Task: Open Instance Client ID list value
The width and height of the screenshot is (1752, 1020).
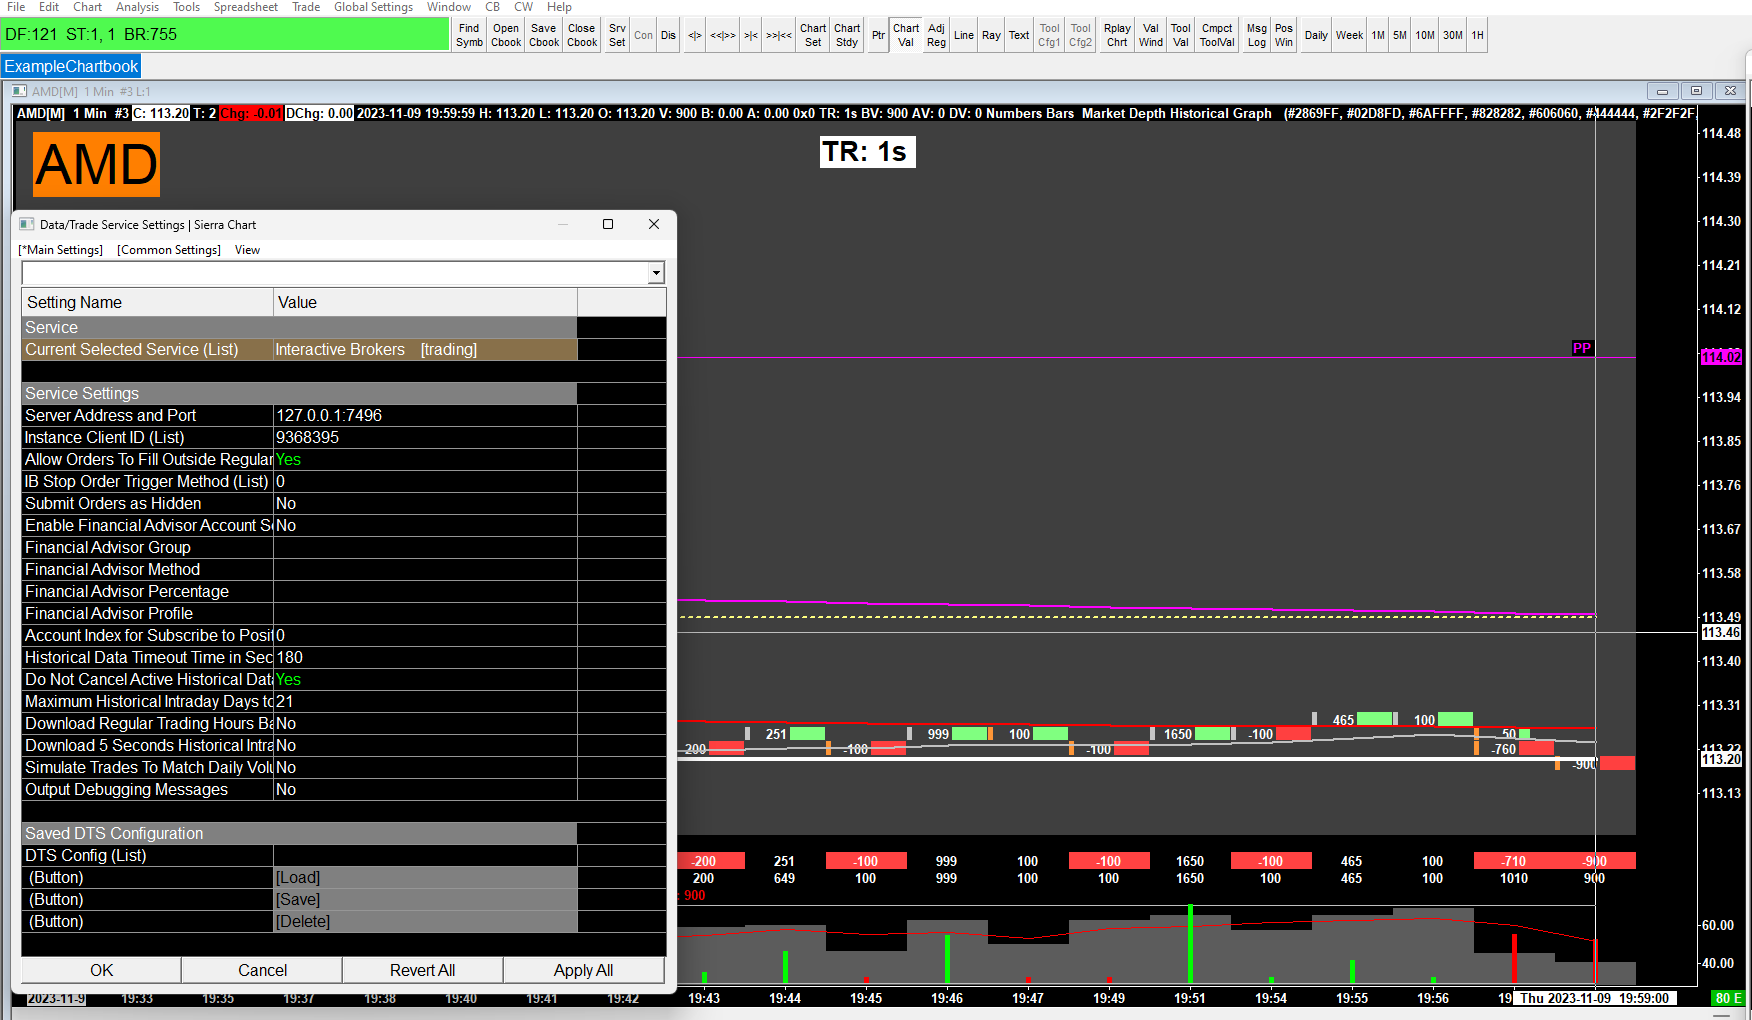Action: click(x=425, y=438)
